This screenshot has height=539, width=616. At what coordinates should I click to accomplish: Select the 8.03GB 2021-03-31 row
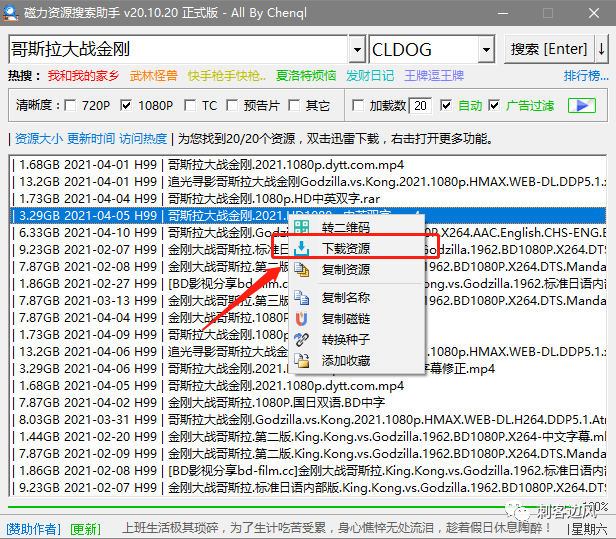(x=308, y=420)
